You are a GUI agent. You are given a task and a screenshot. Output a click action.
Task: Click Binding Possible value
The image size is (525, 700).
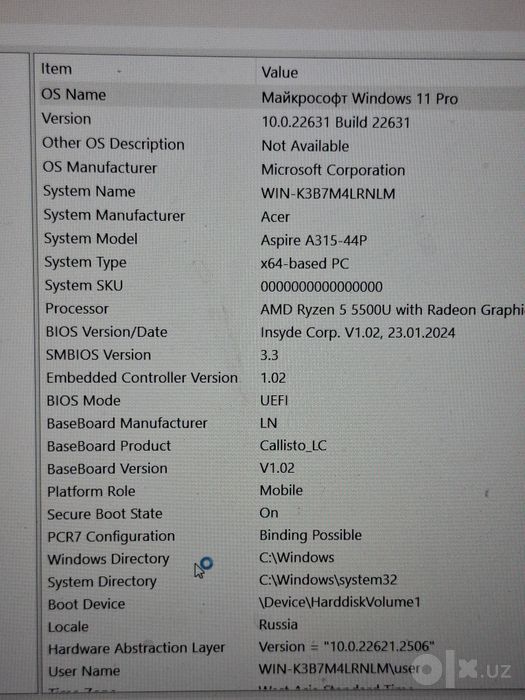tap(310, 535)
